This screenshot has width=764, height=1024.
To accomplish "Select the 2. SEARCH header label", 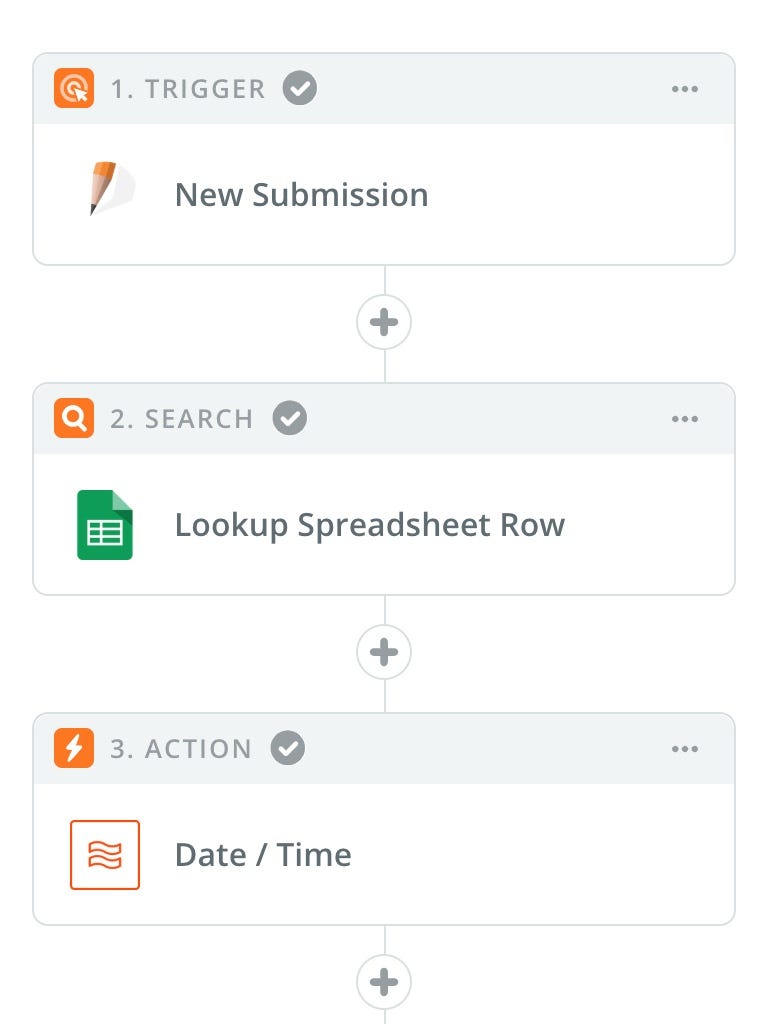I will coord(182,419).
